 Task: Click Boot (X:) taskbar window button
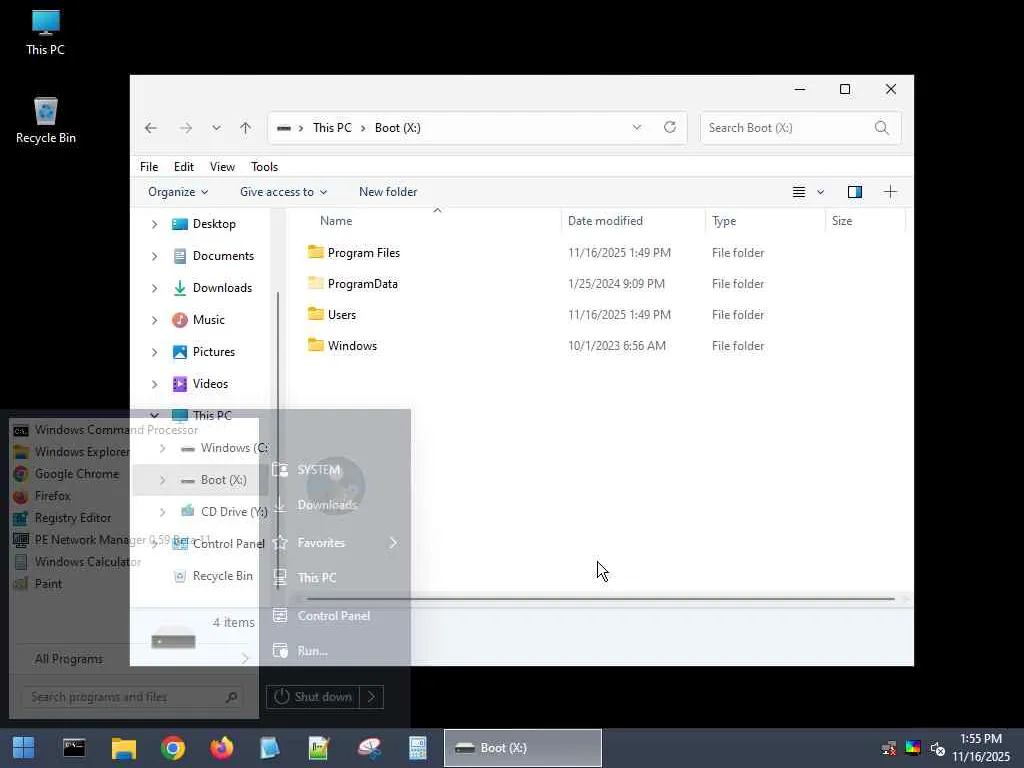pyautogui.click(x=522, y=748)
